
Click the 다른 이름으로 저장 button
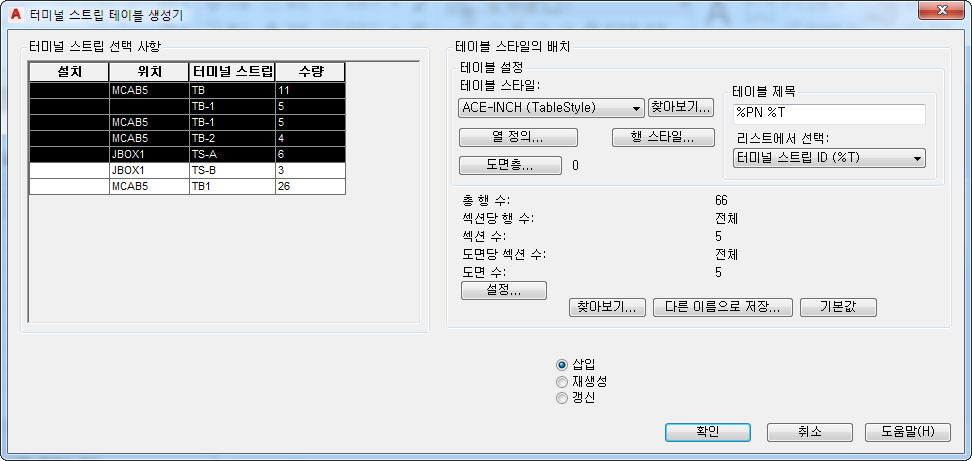coord(723,307)
